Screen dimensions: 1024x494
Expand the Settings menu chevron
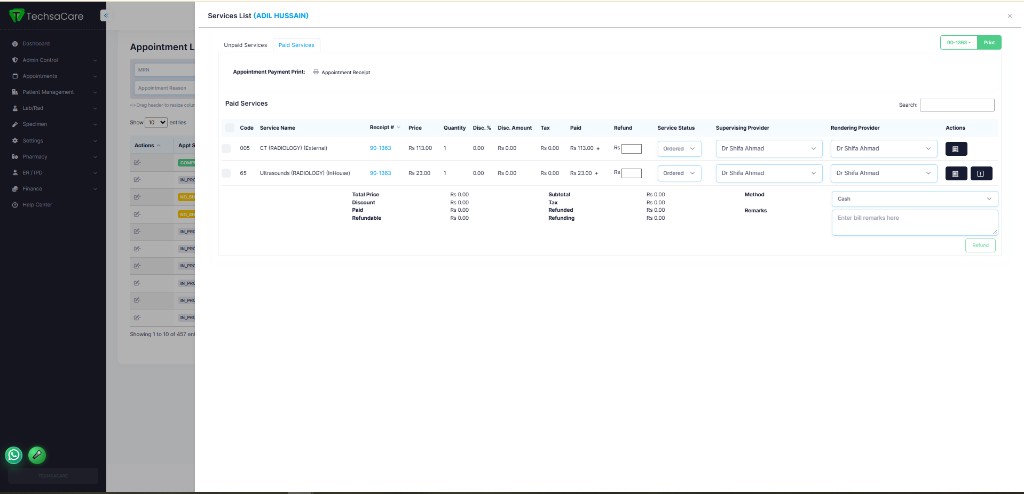[x=95, y=140]
